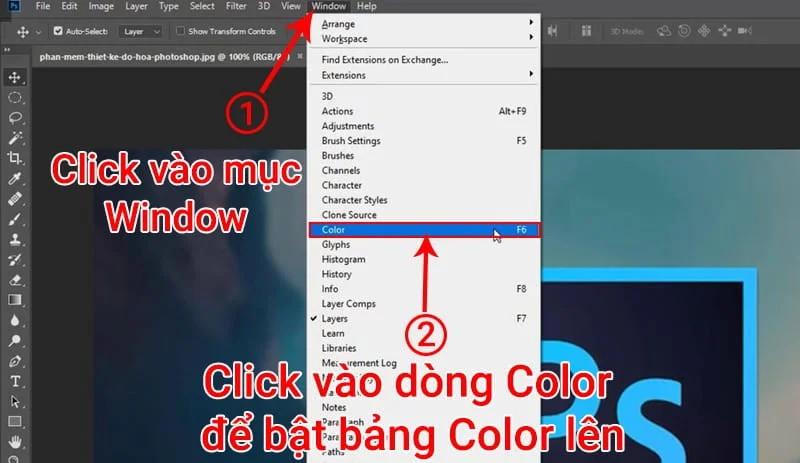The height and width of the screenshot is (463, 800).
Task: Select the Brush tool
Action: tap(15, 219)
